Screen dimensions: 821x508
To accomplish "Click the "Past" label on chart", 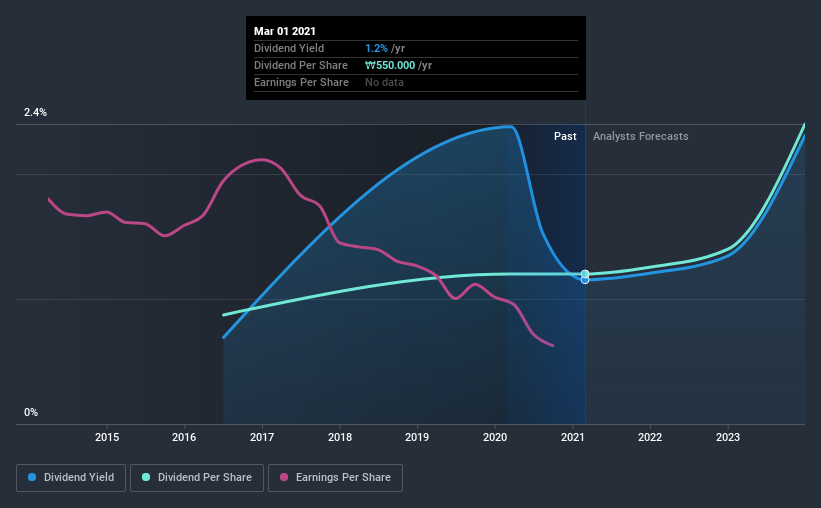I will [x=565, y=136].
